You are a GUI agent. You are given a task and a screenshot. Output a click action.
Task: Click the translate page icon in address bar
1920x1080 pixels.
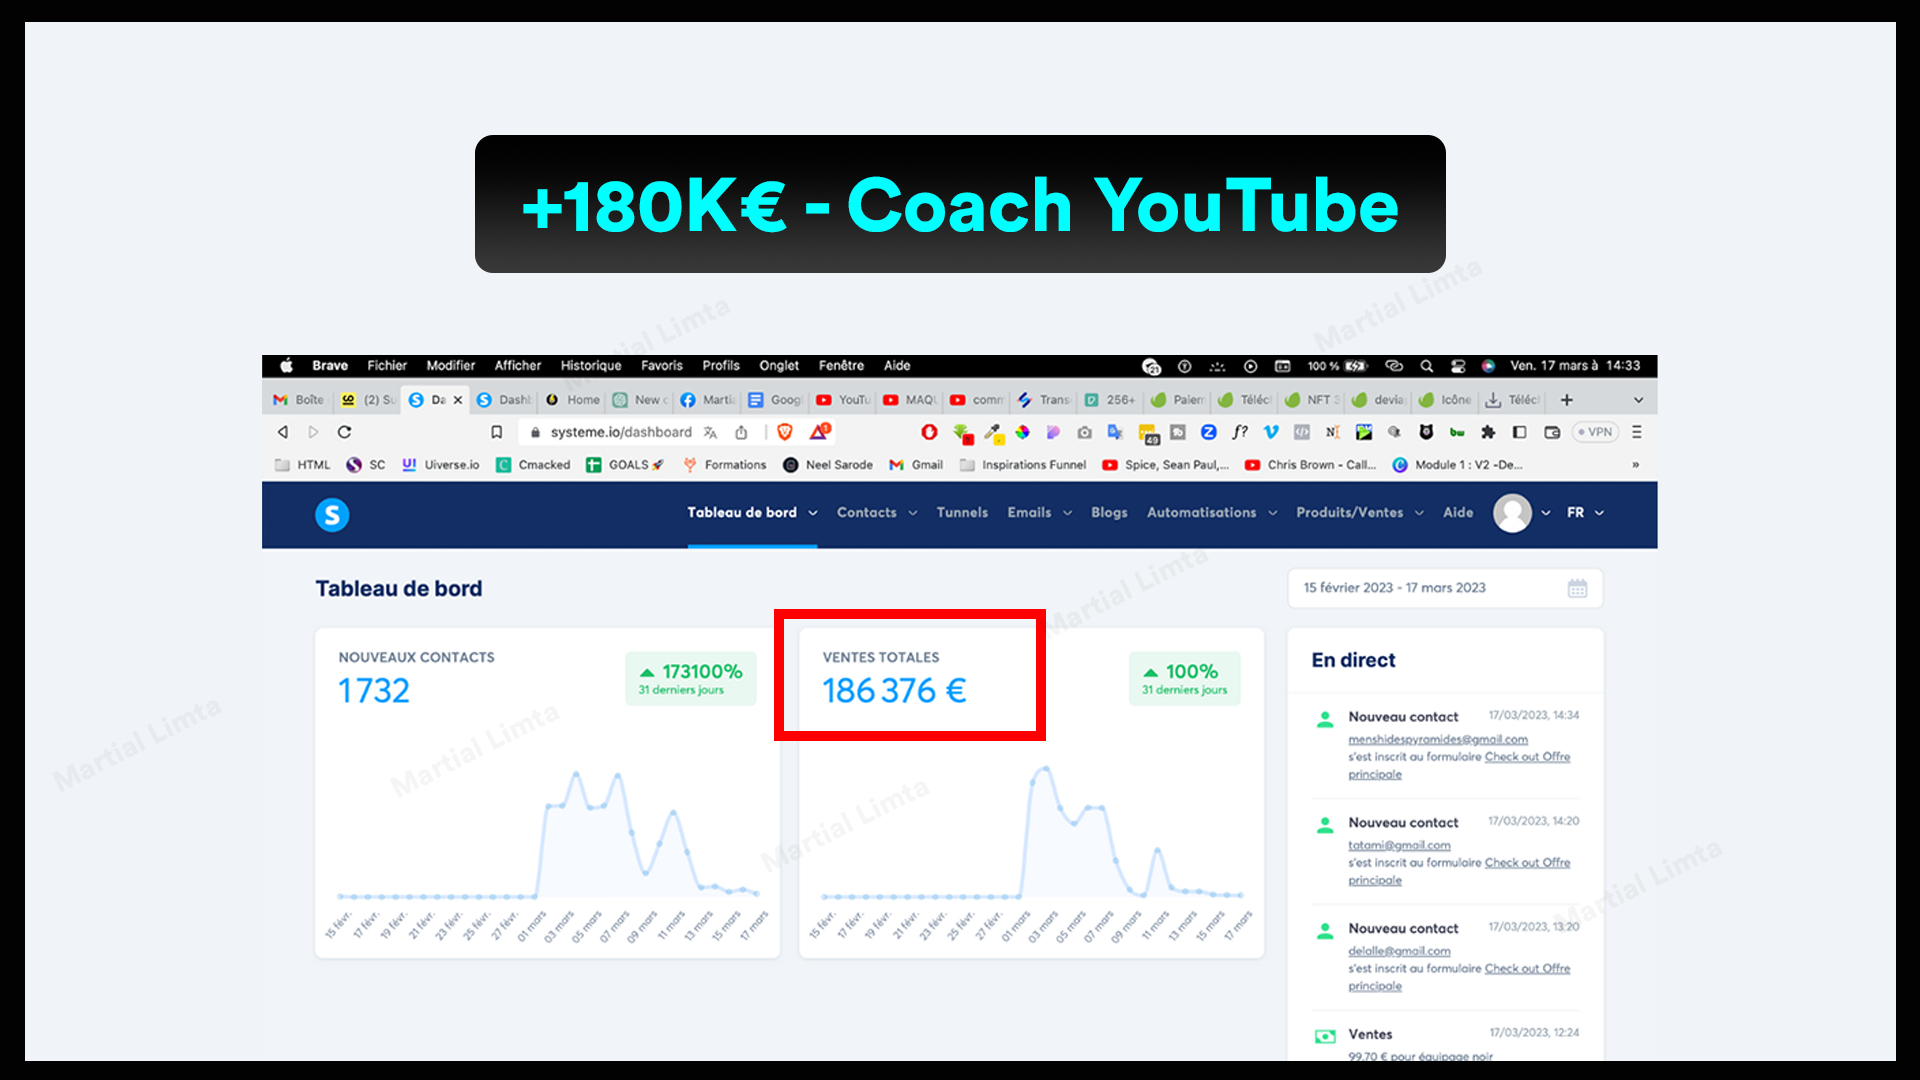coord(710,432)
